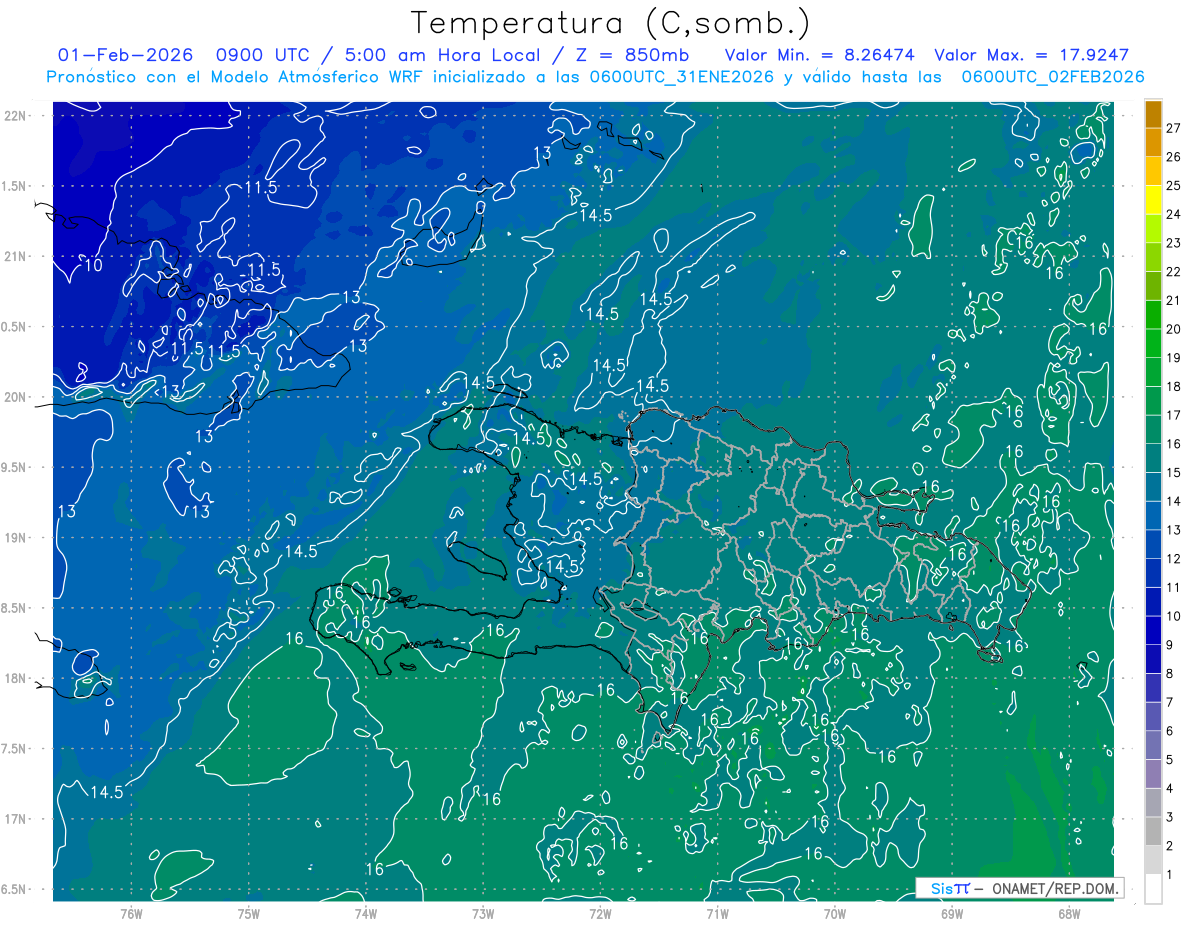Click the legend number "14"
The image size is (1200, 927).
[x=1173, y=501]
